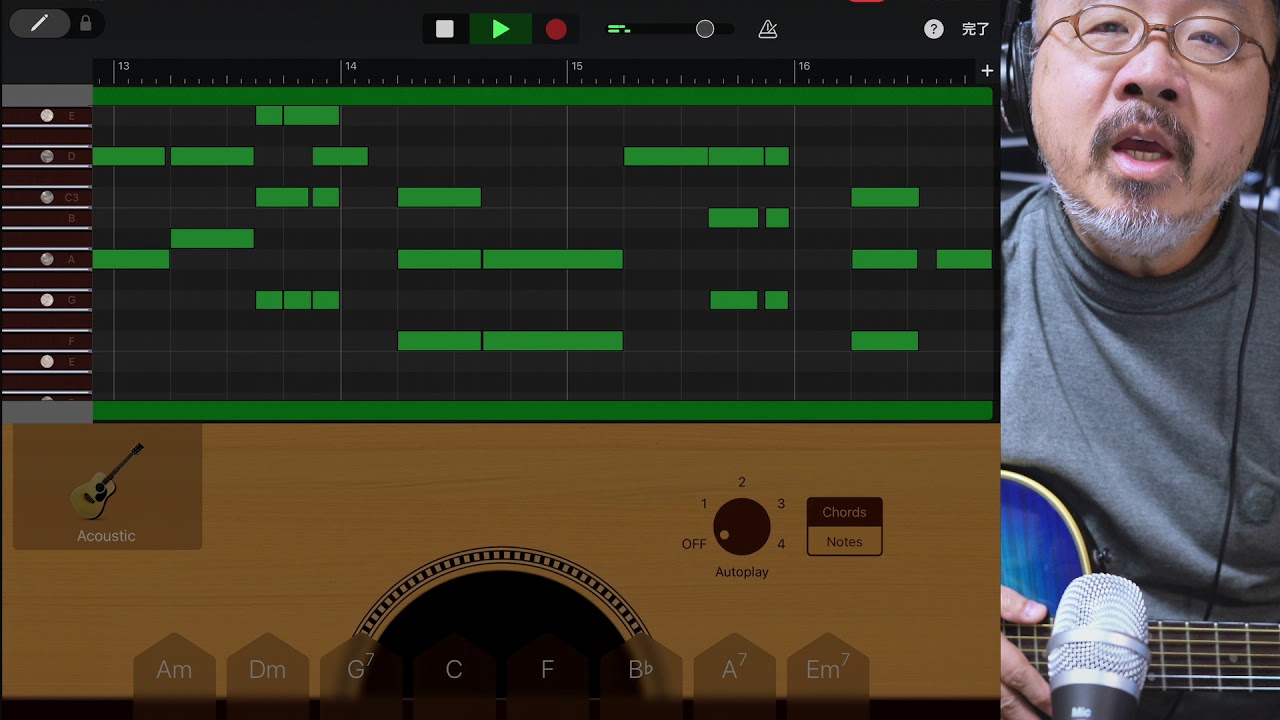Toggle the pencil edit tool
This screenshot has width=1280, height=720.
40,24
